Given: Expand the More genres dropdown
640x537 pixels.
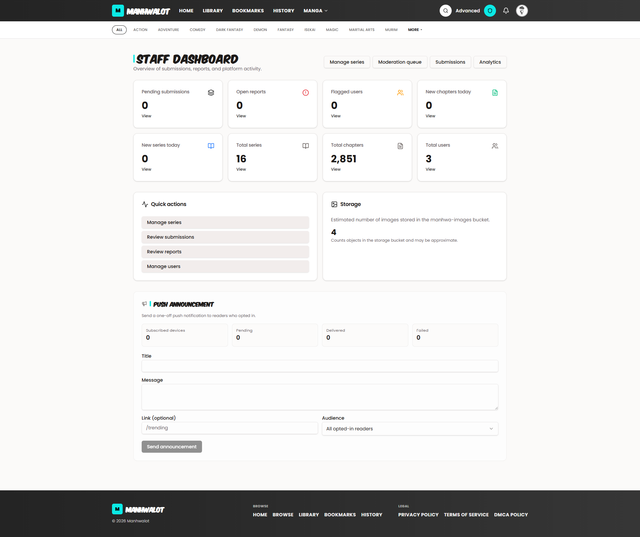Looking at the screenshot, I should 415,29.
